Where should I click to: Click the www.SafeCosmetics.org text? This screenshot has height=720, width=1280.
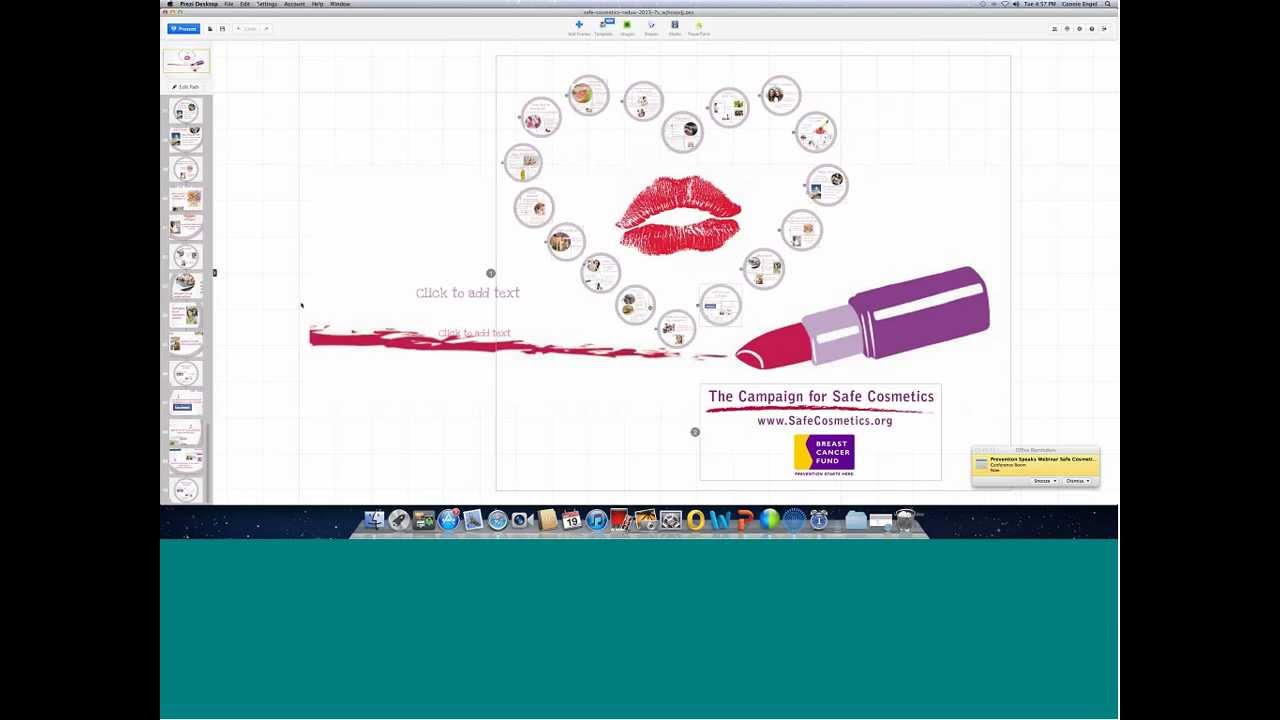pos(825,421)
